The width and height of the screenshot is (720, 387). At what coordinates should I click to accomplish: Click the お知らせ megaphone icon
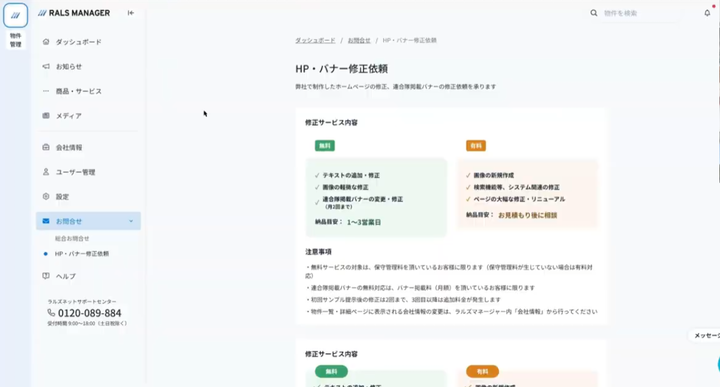click(46, 67)
